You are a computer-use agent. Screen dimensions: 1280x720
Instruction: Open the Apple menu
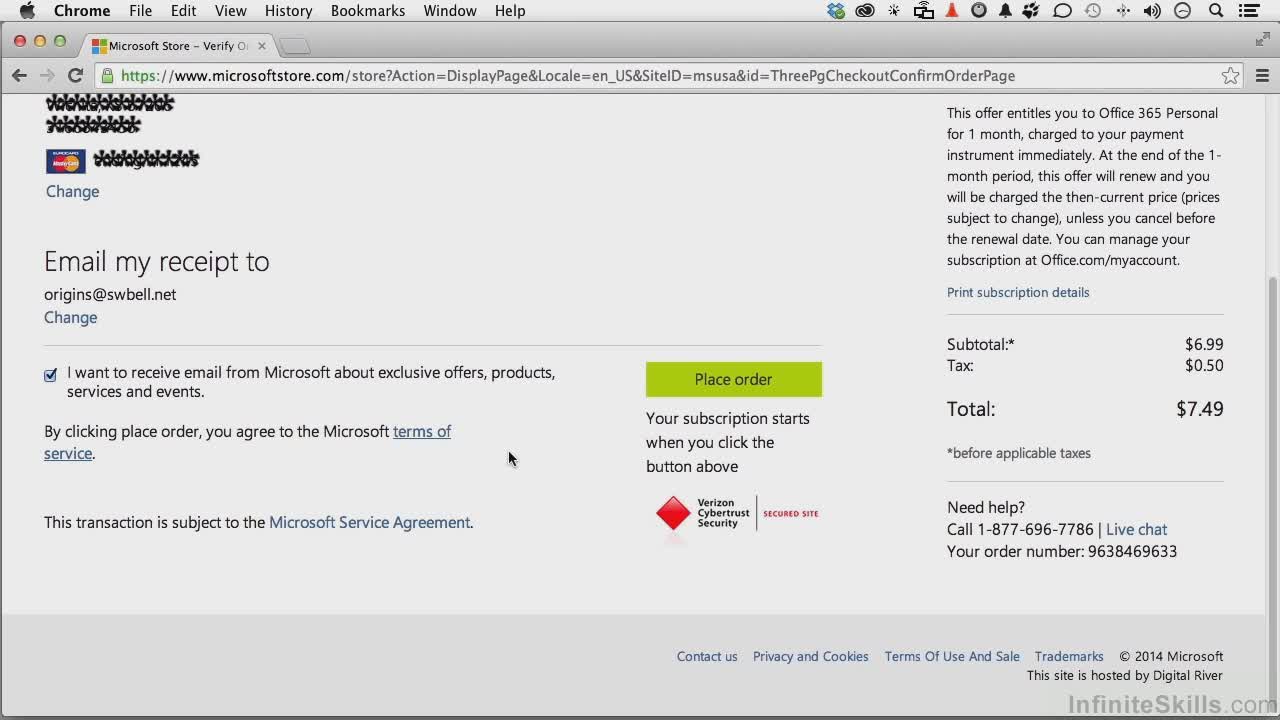[27, 11]
